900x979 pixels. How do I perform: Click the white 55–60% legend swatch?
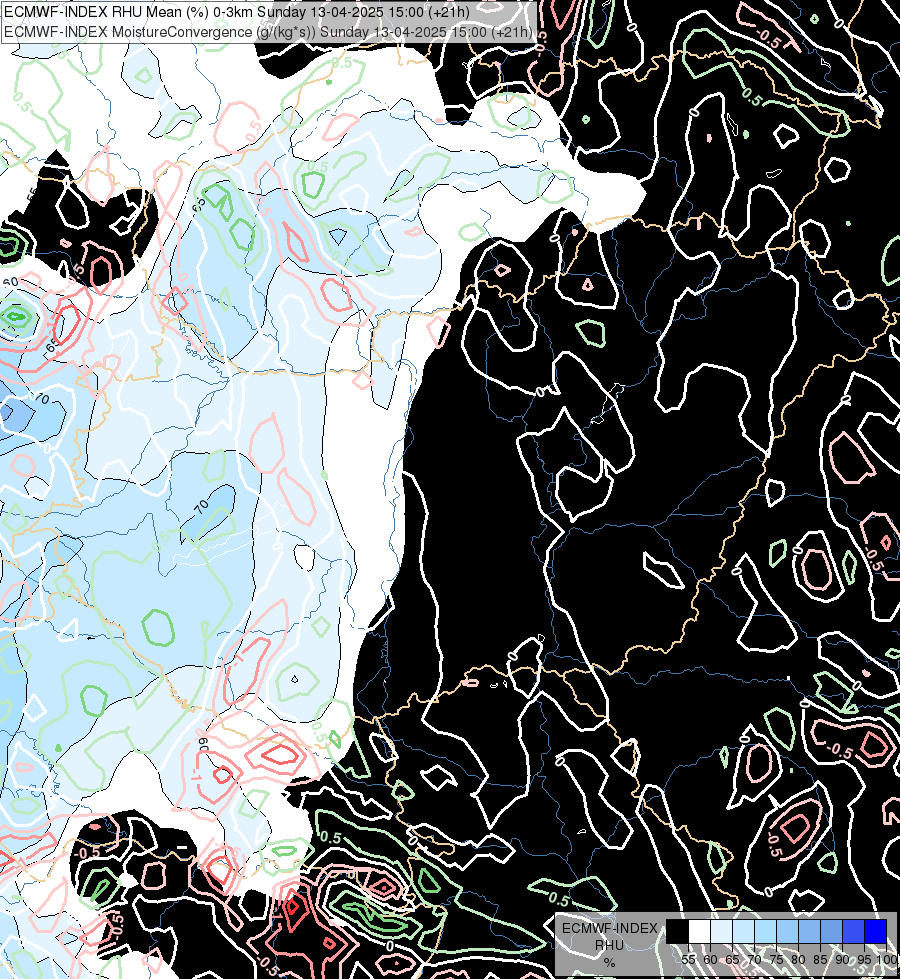tap(700, 931)
